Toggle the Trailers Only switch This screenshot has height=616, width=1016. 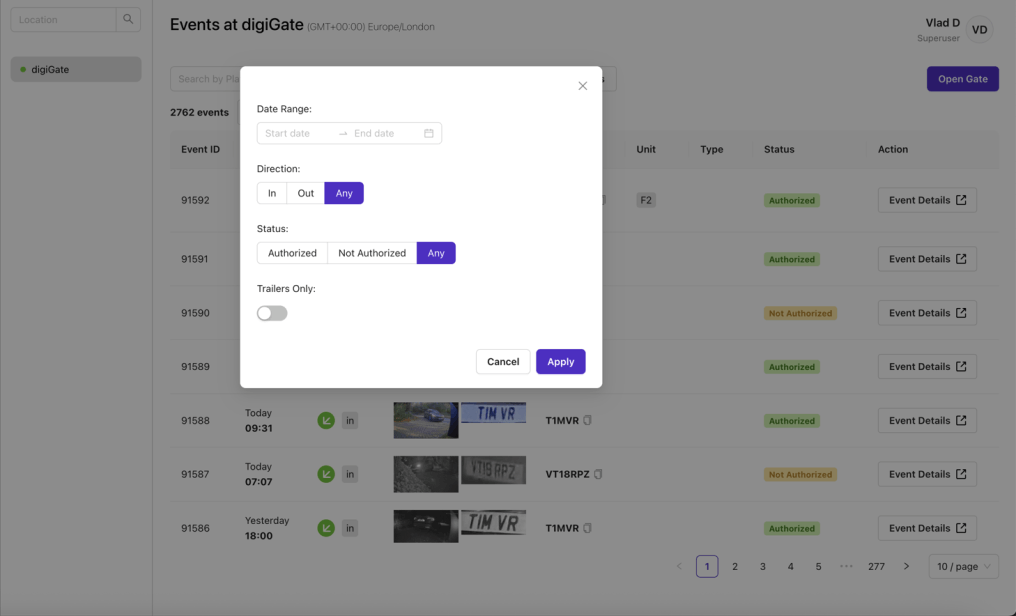tap(272, 313)
